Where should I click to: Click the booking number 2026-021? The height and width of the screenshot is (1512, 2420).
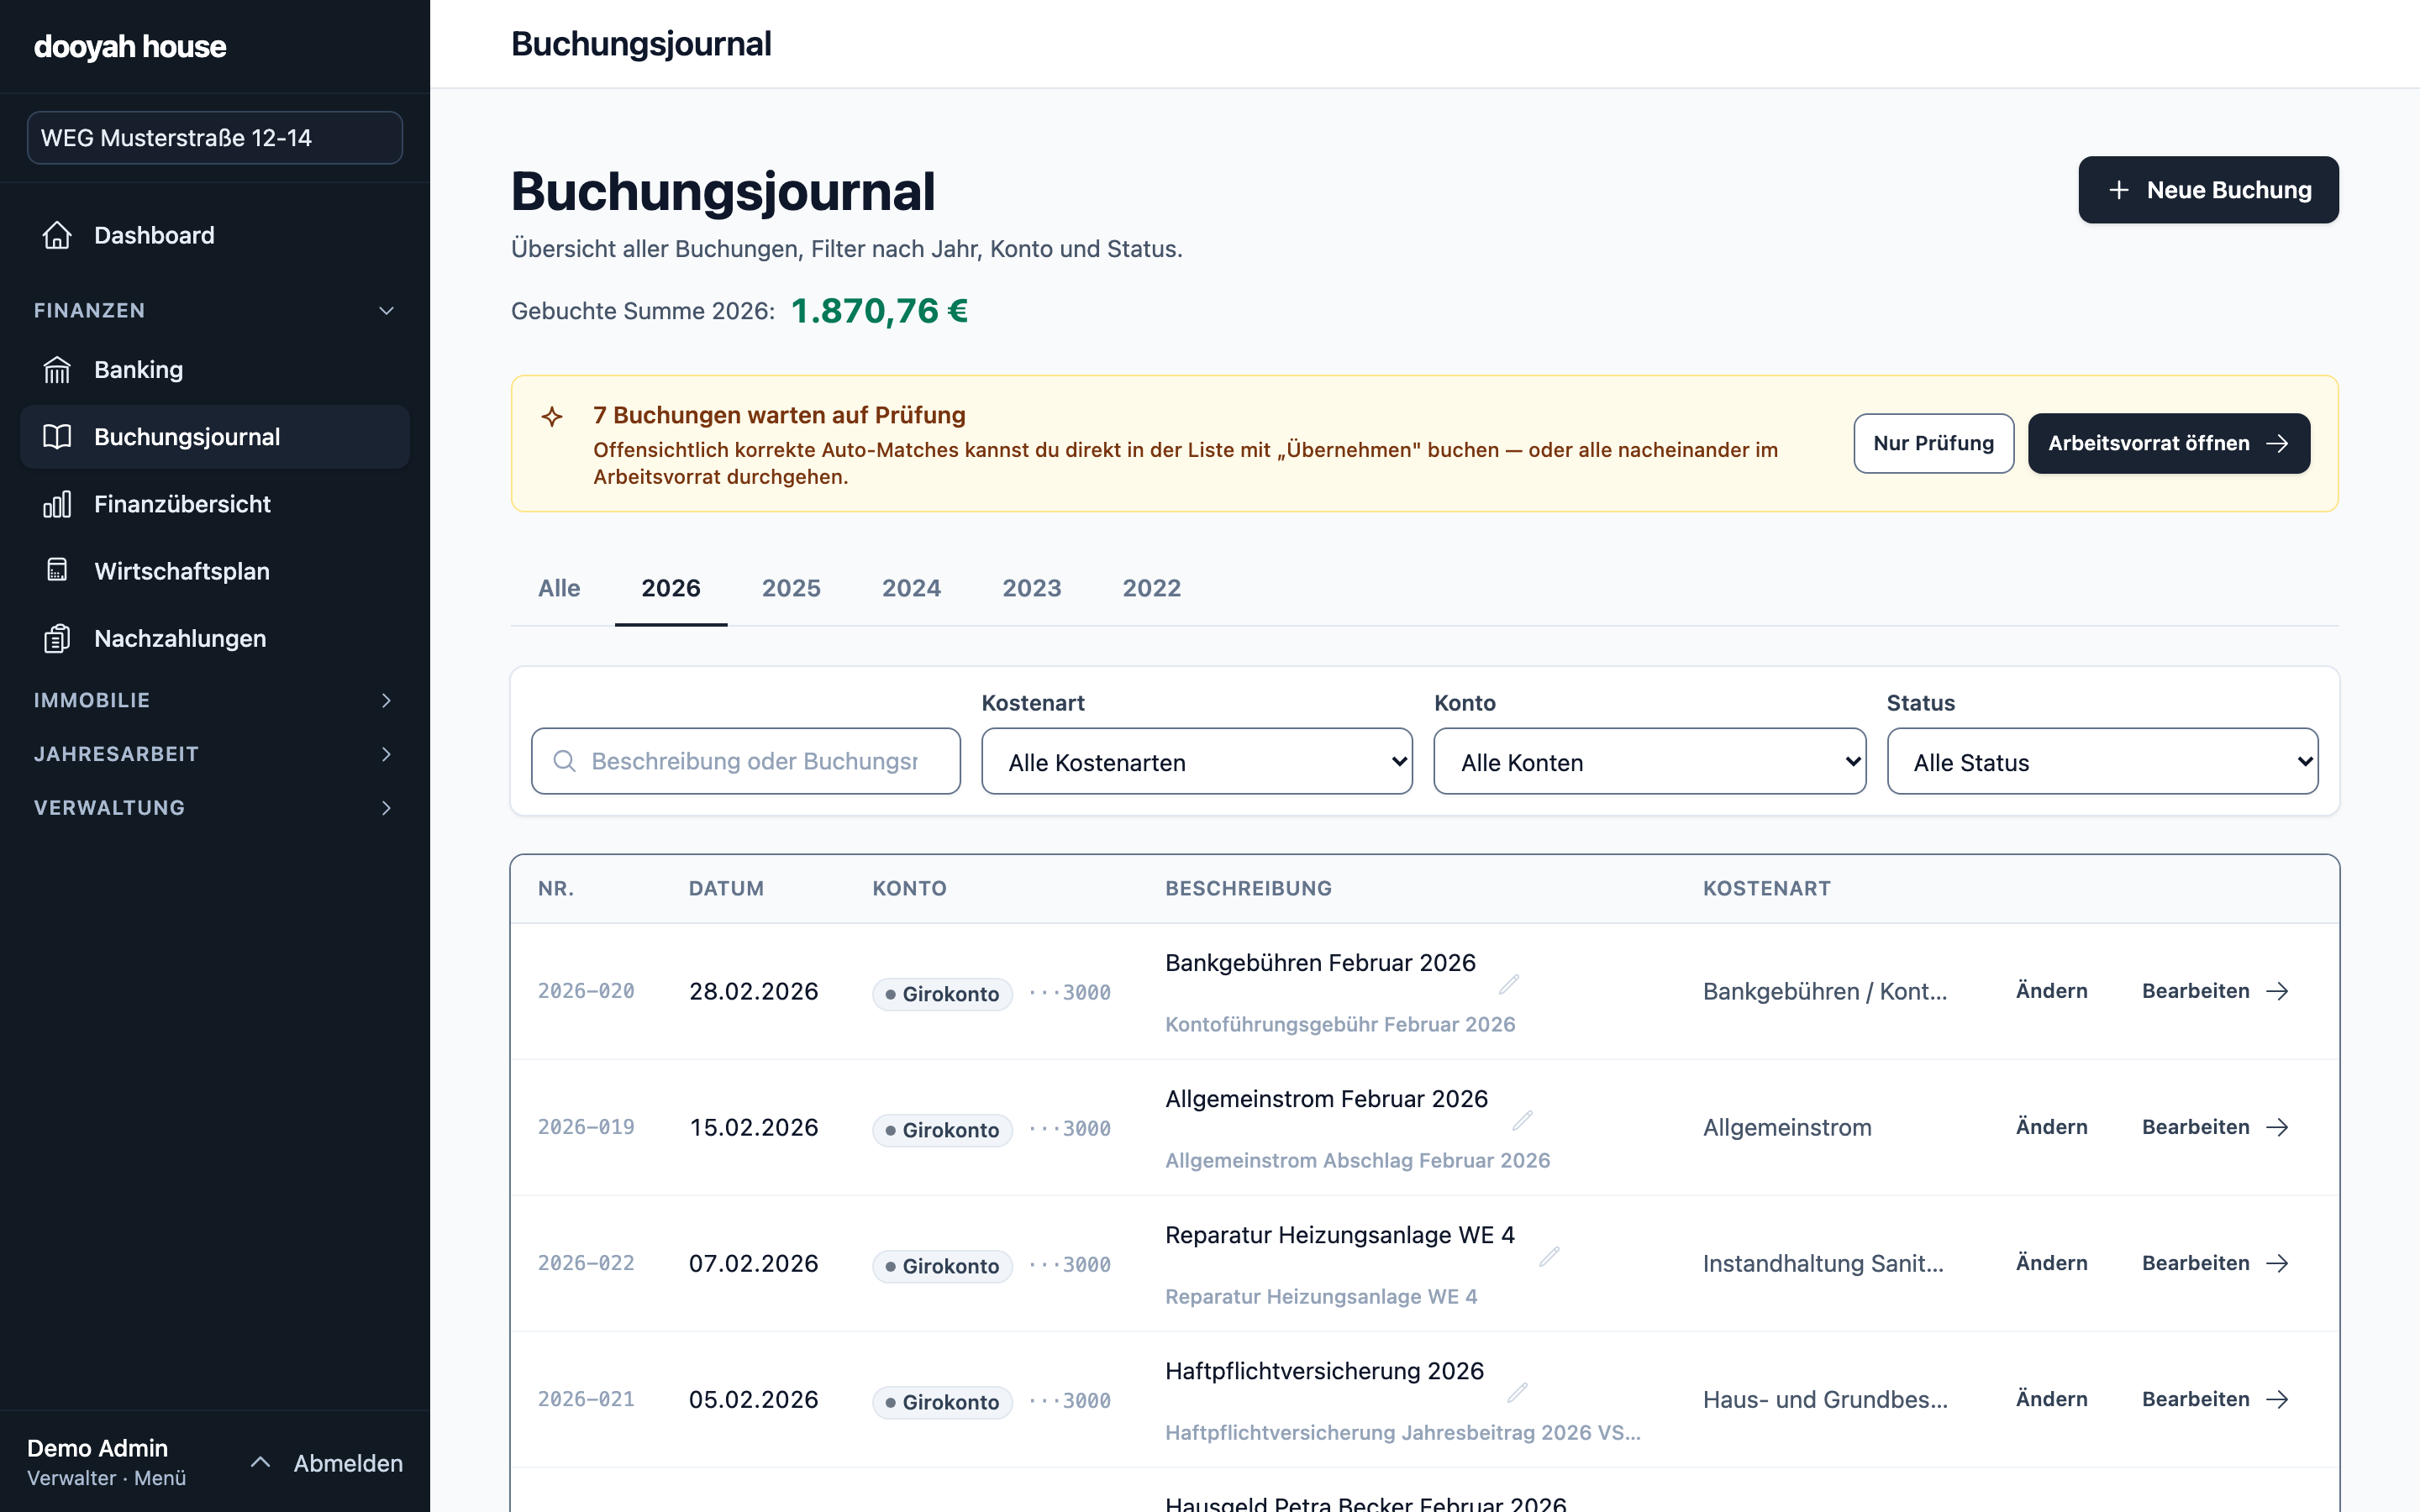pyautogui.click(x=586, y=1399)
